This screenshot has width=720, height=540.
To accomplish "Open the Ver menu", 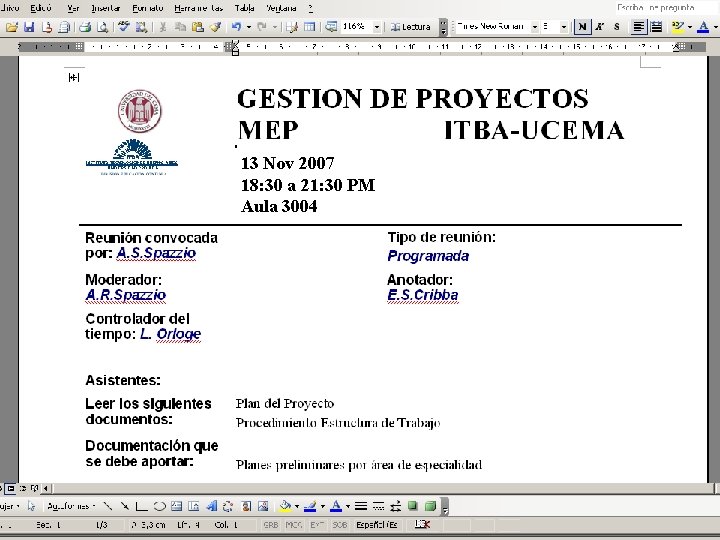I will tap(73, 8).
